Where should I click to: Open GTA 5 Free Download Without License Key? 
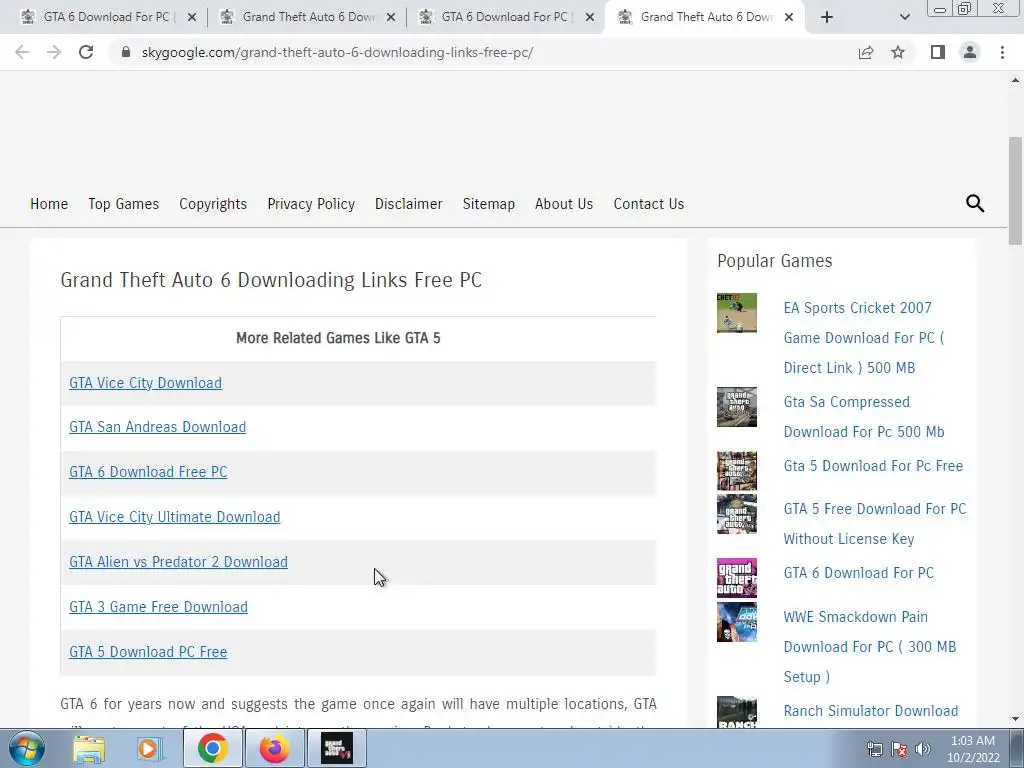874,524
